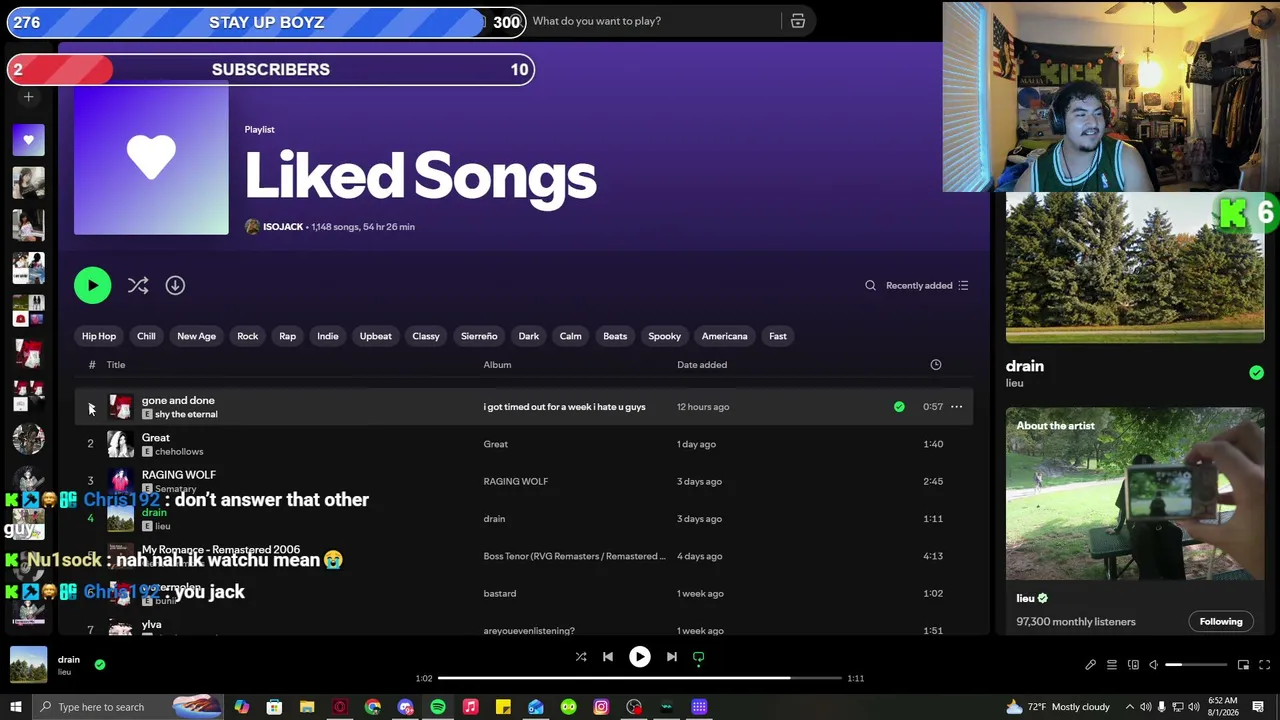Select the Beats genre chip
Screen dimensions: 1280x720
[x=615, y=336]
